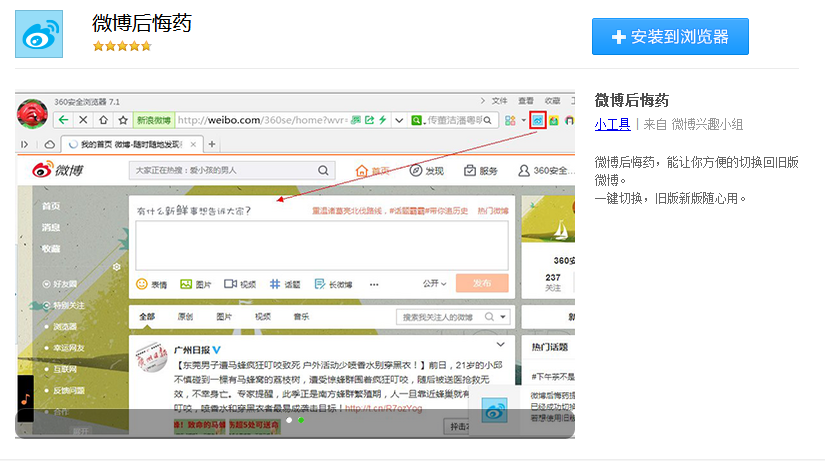The width and height of the screenshot is (825, 461).
Task: Close the 我的首页 browser tab
Action: [x=193, y=144]
